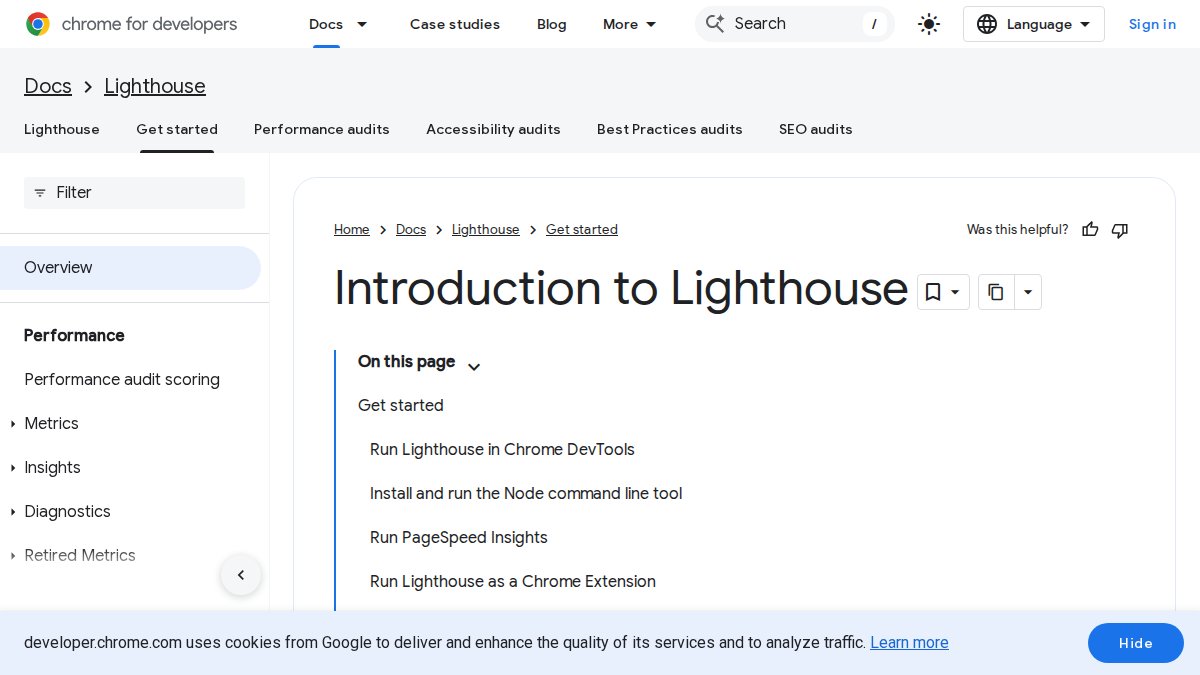Screen dimensions: 1200x675
Task: Toggle the light/dark theme icon
Action: coord(929,24)
